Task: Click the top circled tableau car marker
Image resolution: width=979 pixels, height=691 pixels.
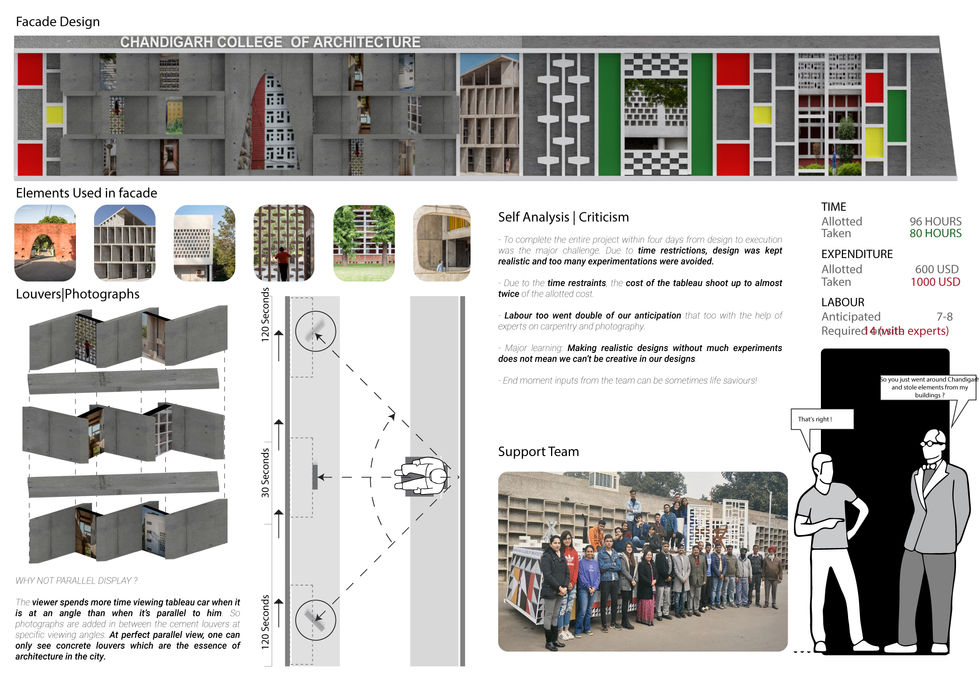Action: 315,331
